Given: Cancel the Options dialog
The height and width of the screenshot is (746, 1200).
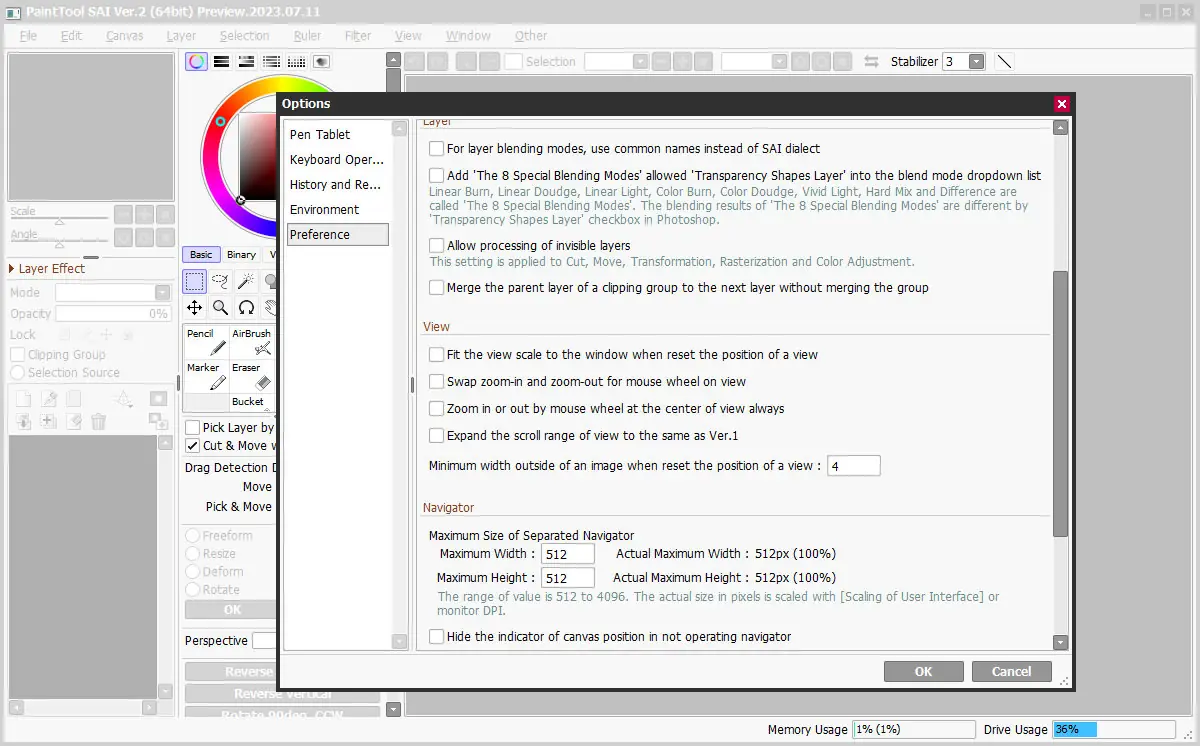Looking at the screenshot, I should pyautogui.click(x=1011, y=671).
